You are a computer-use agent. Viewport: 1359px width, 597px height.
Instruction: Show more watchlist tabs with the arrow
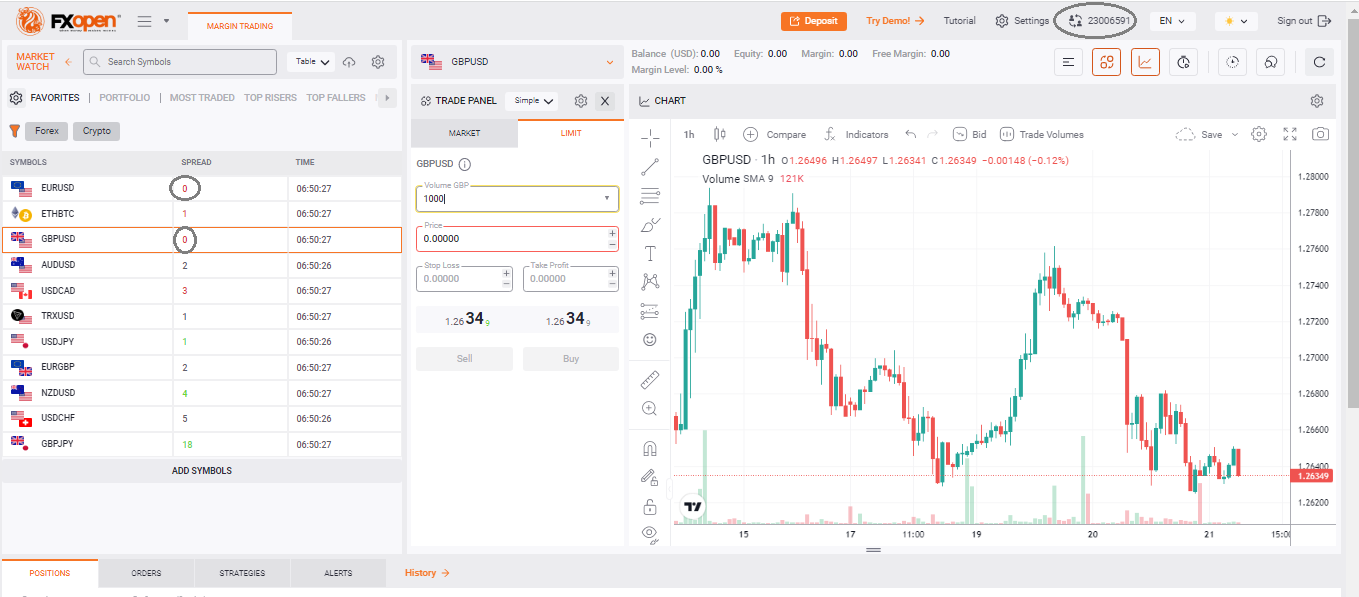tap(386, 98)
